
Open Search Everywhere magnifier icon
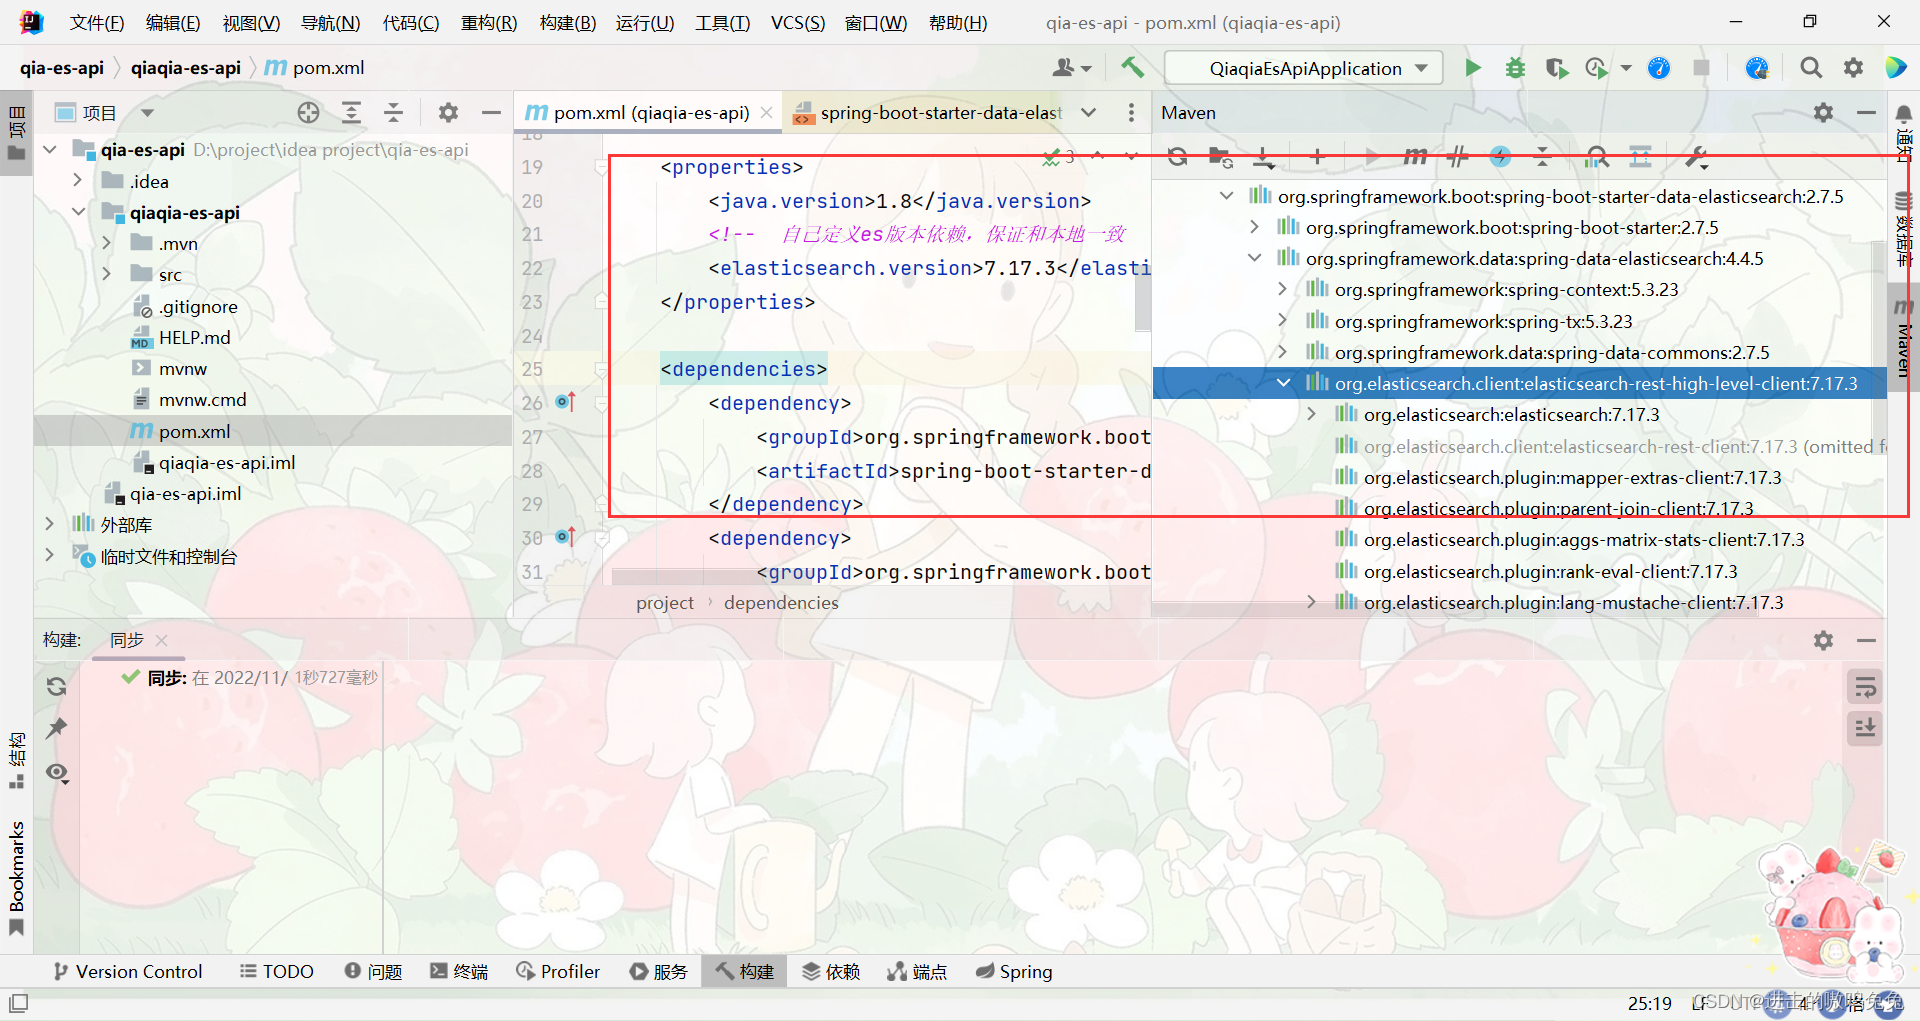(x=1811, y=68)
